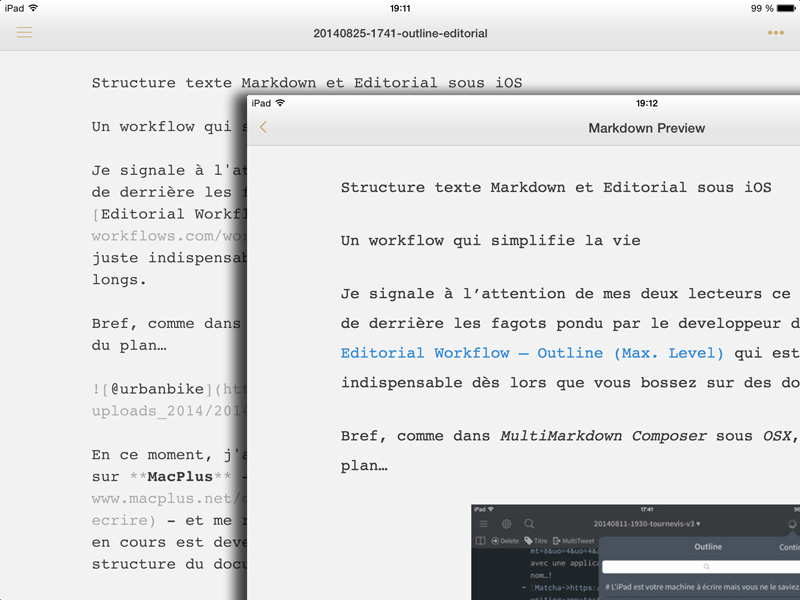This screenshot has height=600, width=800.
Task: Click the grey text "uploads_2014/201" in the editor
Action: pyautogui.click(x=169, y=411)
